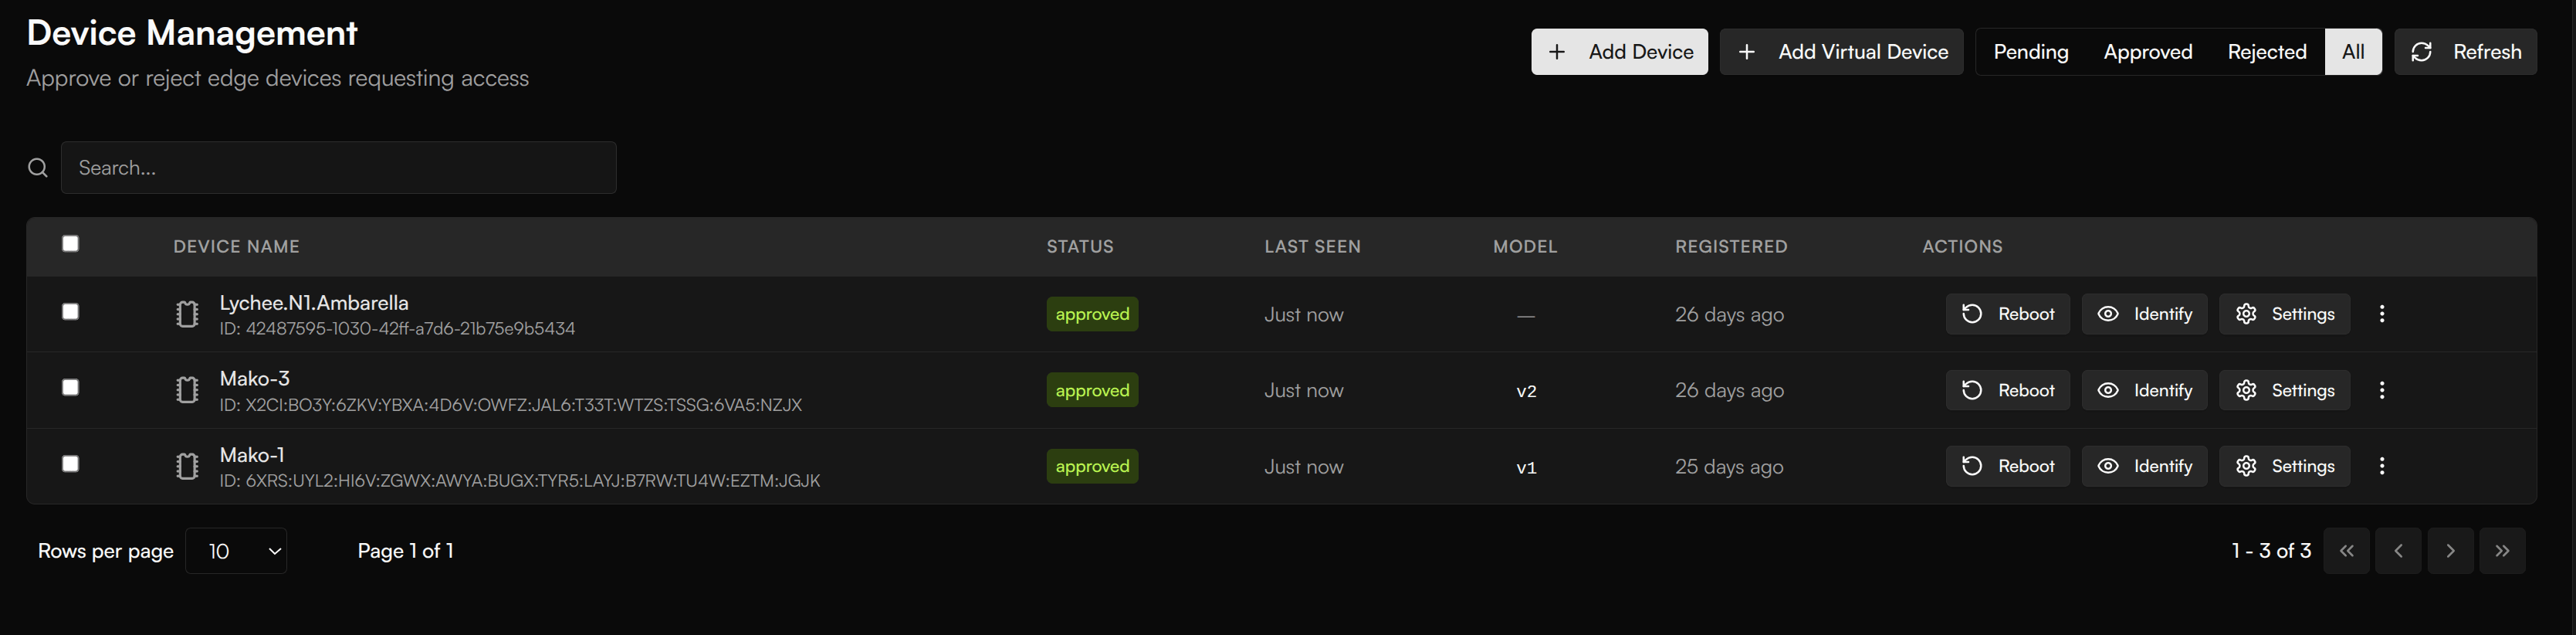Image resolution: width=2576 pixels, height=635 pixels.
Task: Jump to the last page of devices
Action: click(2502, 551)
